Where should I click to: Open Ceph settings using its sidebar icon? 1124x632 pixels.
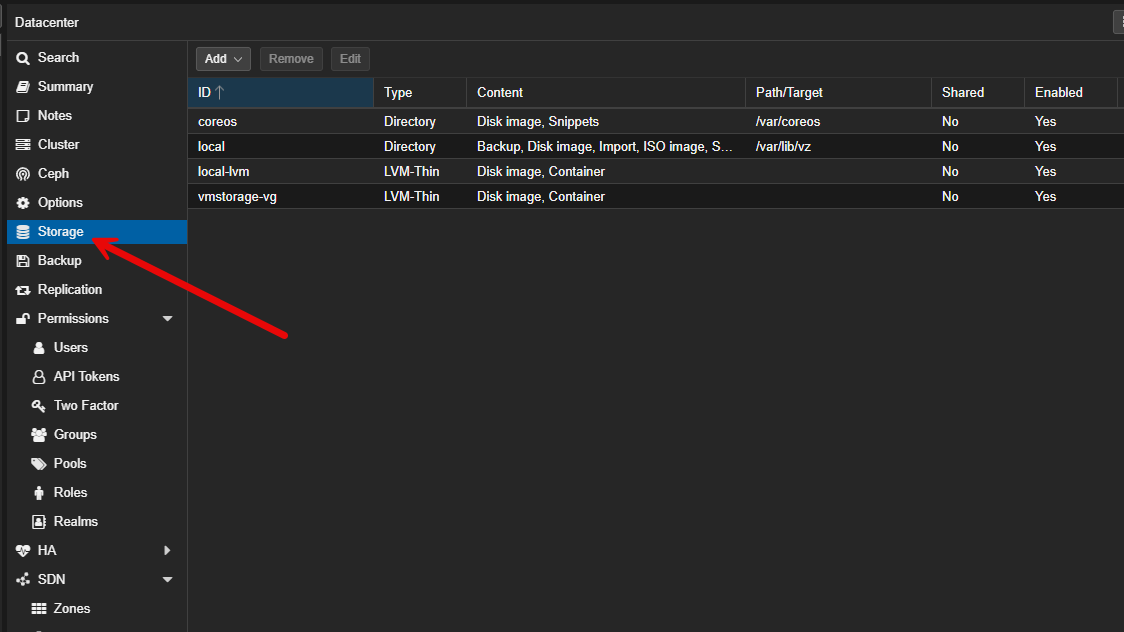click(x=22, y=173)
